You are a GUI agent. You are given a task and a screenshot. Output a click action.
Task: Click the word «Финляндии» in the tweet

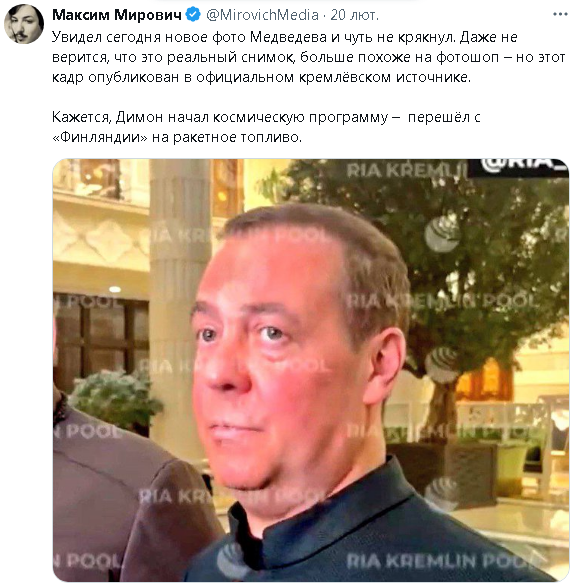tap(100, 137)
